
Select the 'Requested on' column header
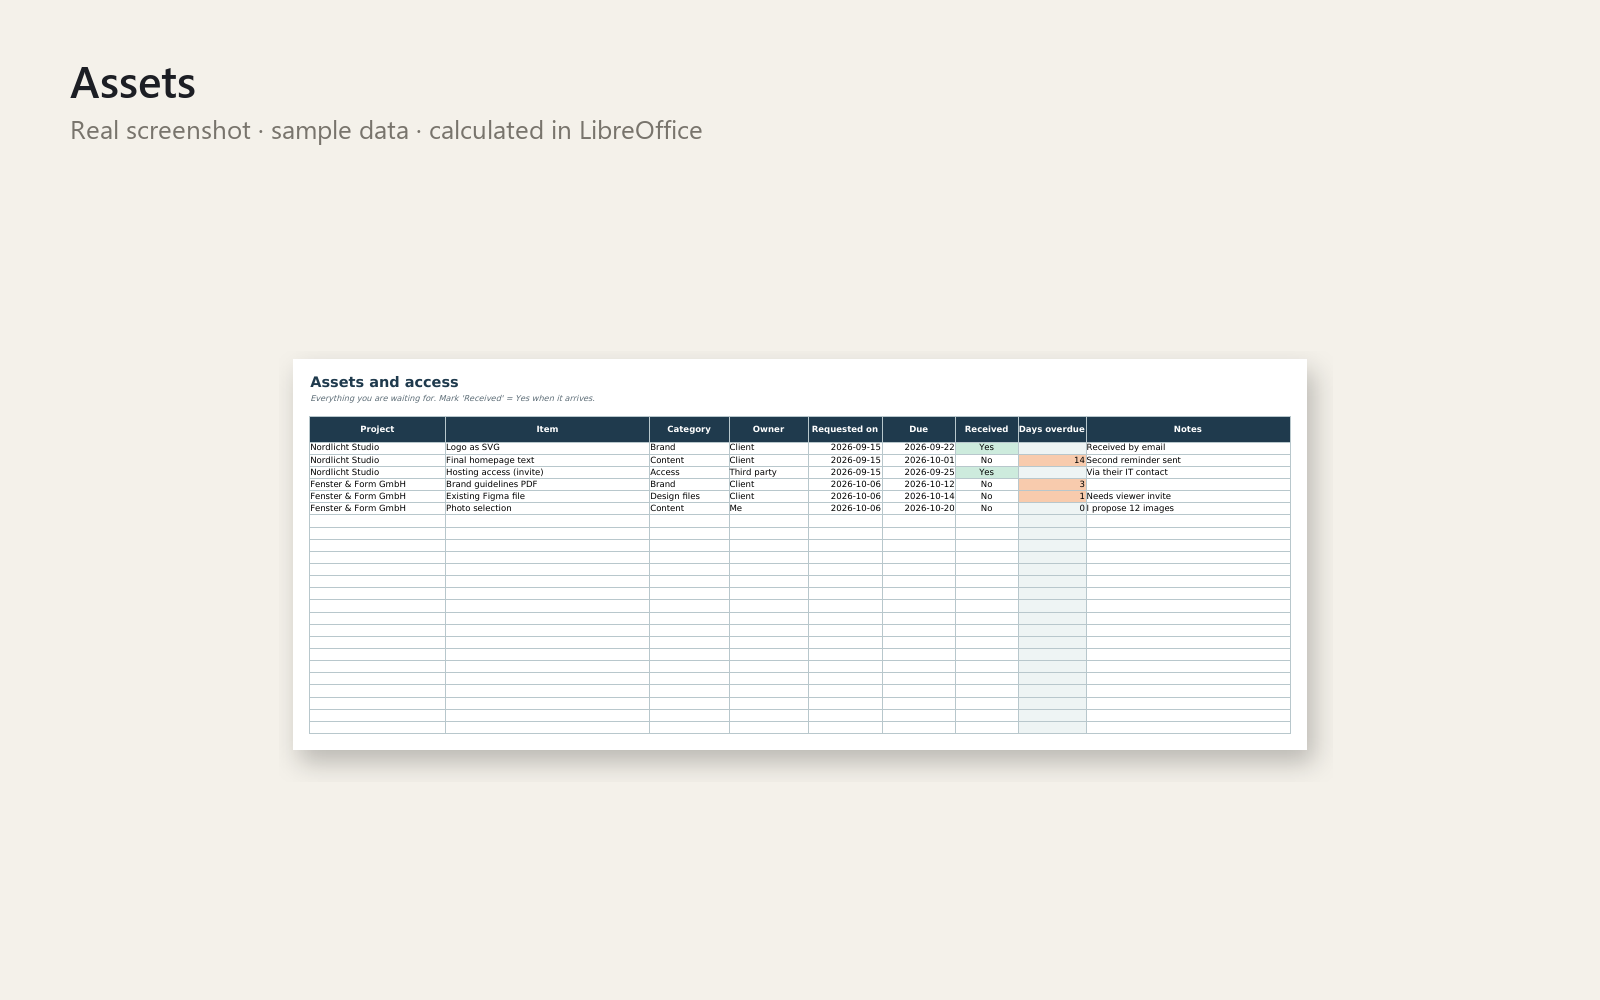(x=845, y=429)
